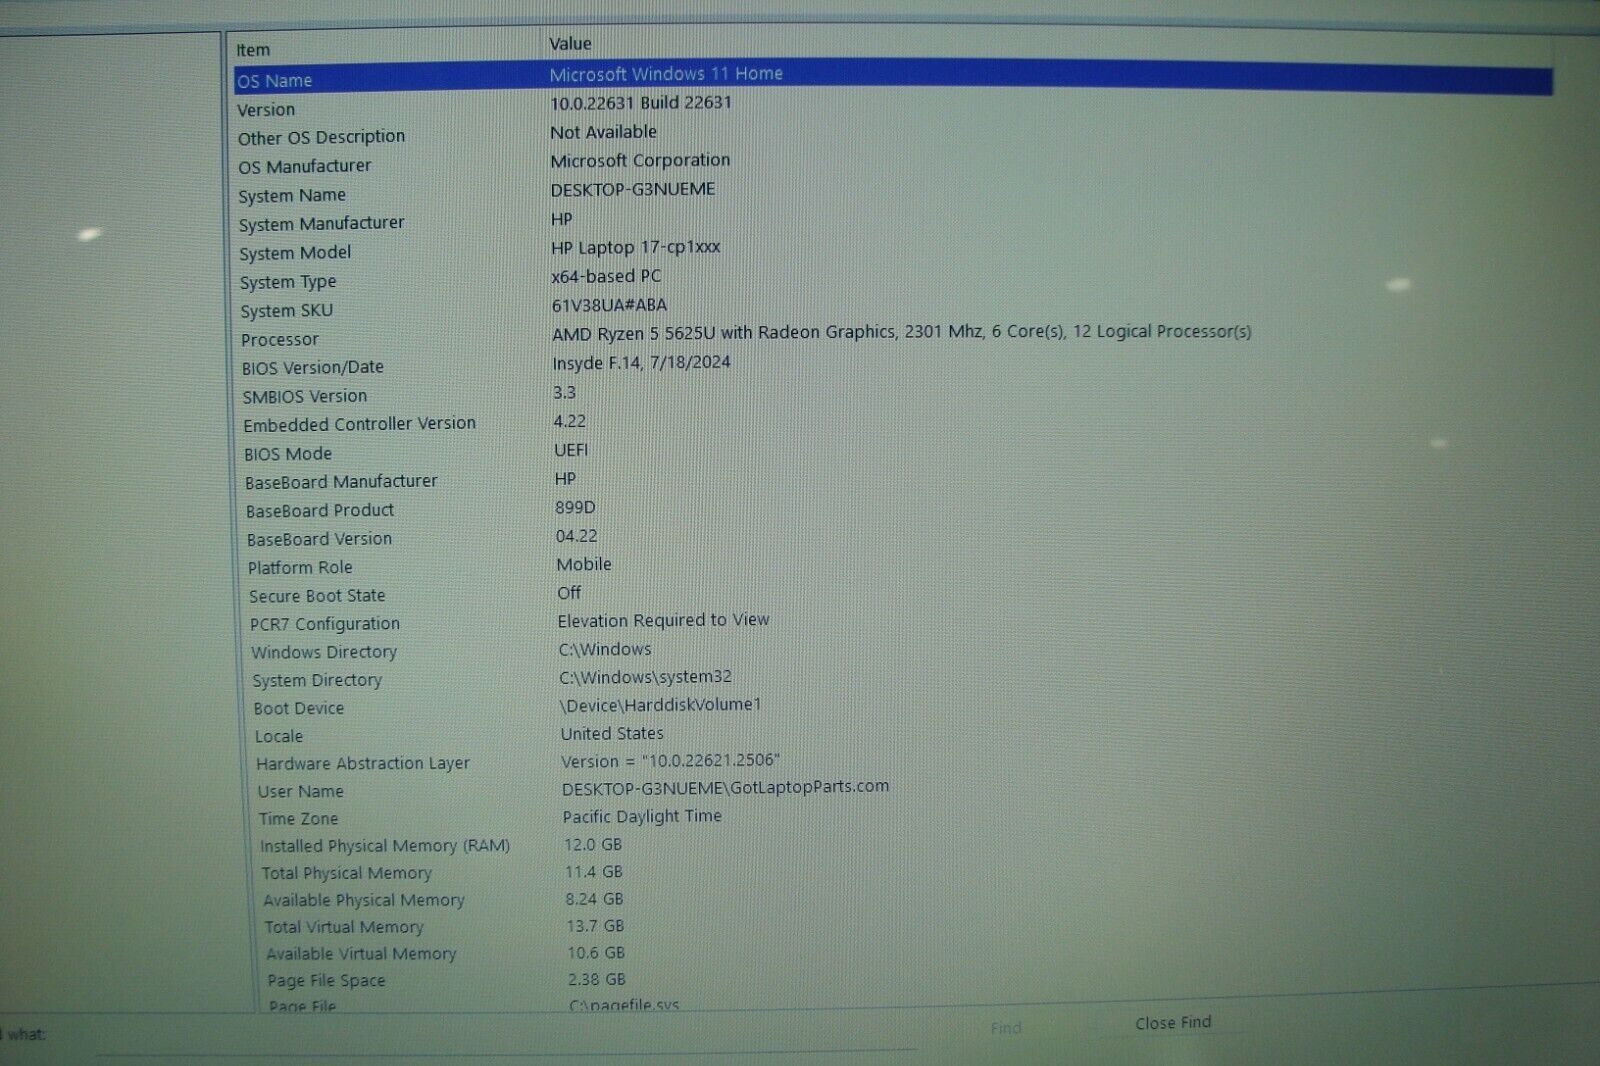Click the 13.7 GB virtual memory value
Screen dimensions: 1600x1066
[x=596, y=927]
